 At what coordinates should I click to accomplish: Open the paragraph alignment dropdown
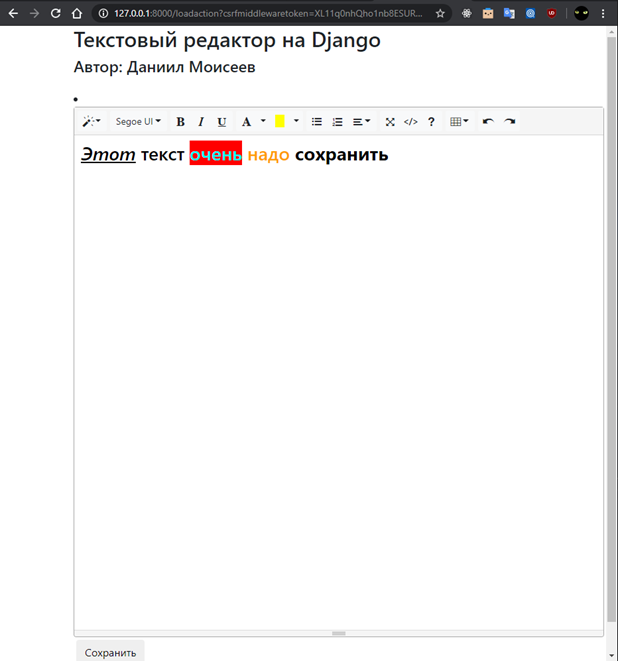tap(361, 122)
